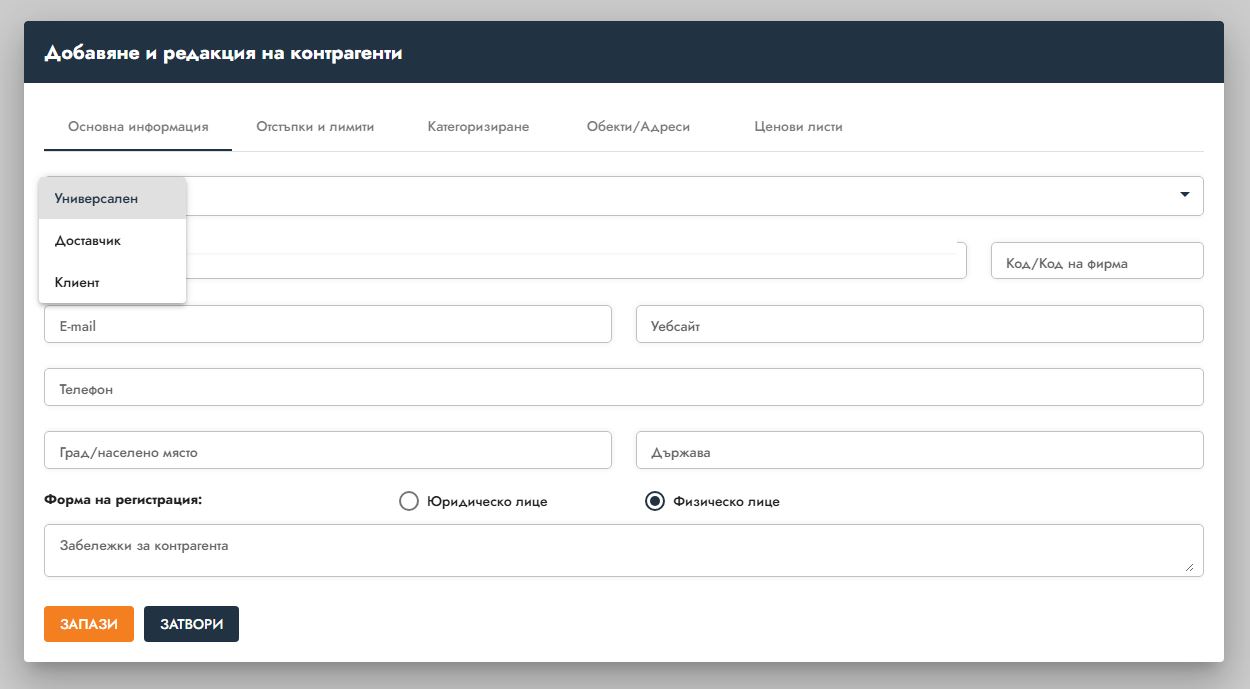Focus the Телефон input field

click(x=623, y=388)
